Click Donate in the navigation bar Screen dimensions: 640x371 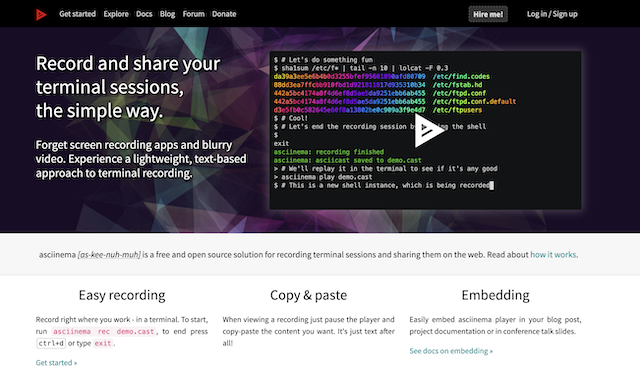(224, 14)
